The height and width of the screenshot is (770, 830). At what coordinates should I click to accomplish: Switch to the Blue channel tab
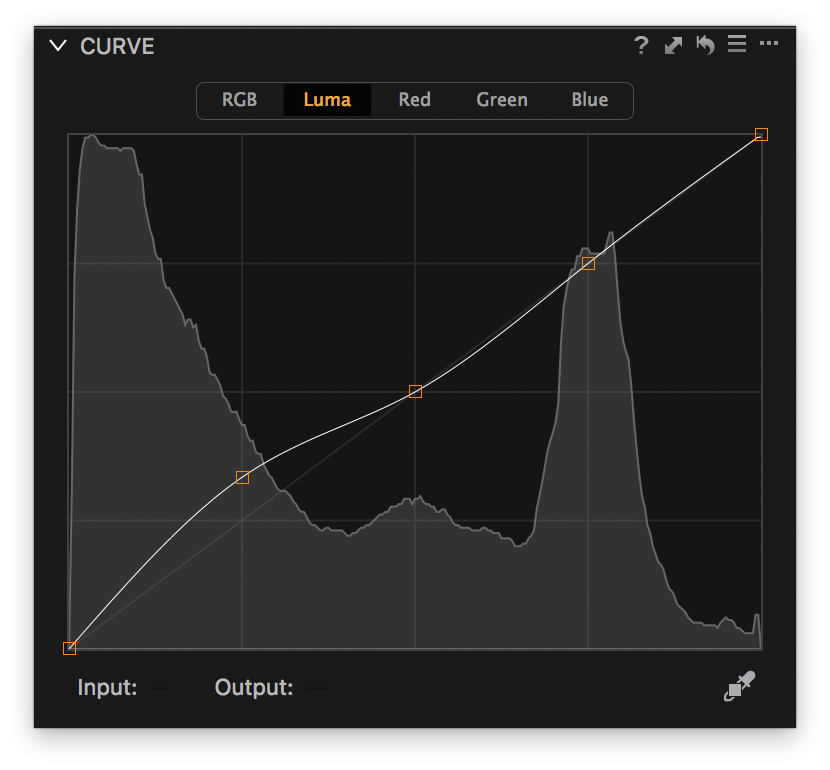point(590,100)
